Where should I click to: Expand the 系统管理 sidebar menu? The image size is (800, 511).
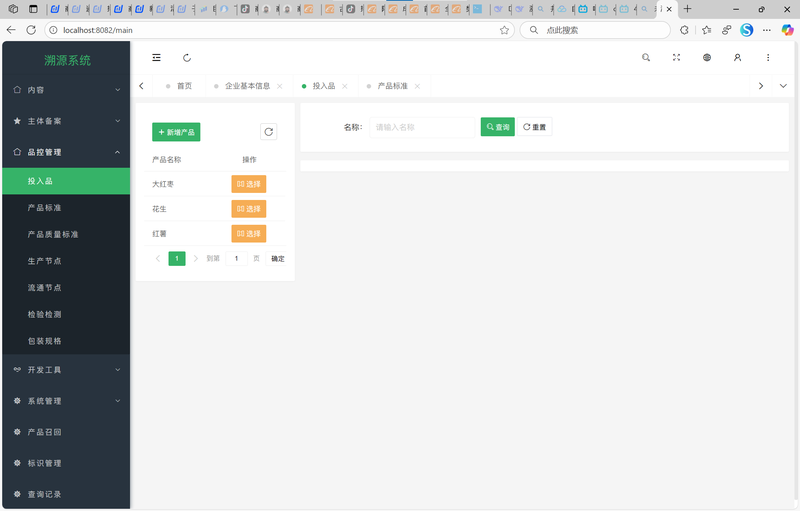(x=66, y=401)
